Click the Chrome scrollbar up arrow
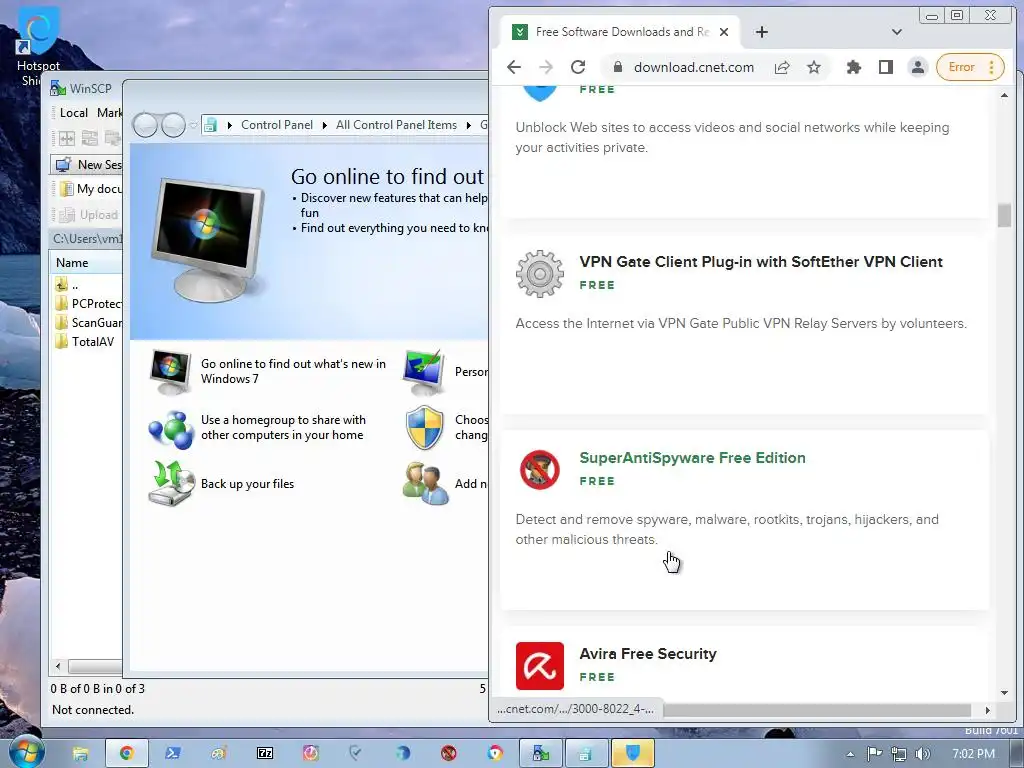1024x768 pixels. tap(1004, 95)
